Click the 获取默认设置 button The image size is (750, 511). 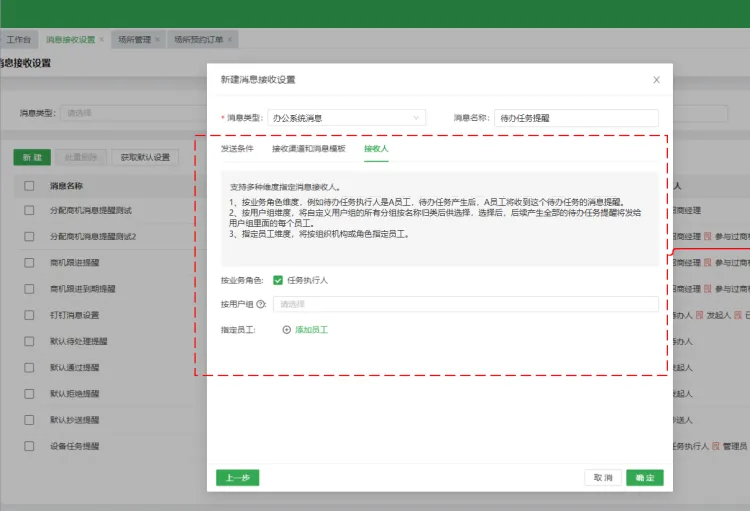click(145, 157)
